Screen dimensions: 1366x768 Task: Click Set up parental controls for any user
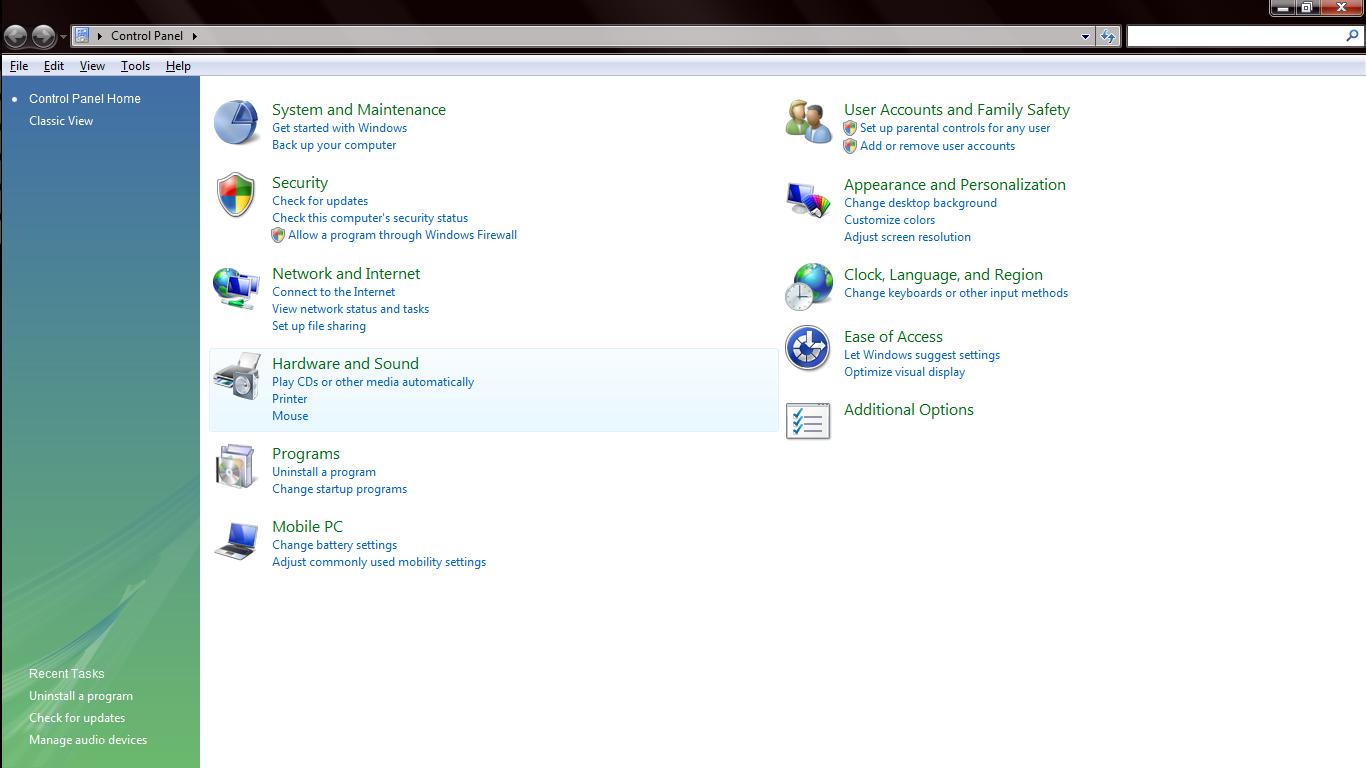point(955,128)
